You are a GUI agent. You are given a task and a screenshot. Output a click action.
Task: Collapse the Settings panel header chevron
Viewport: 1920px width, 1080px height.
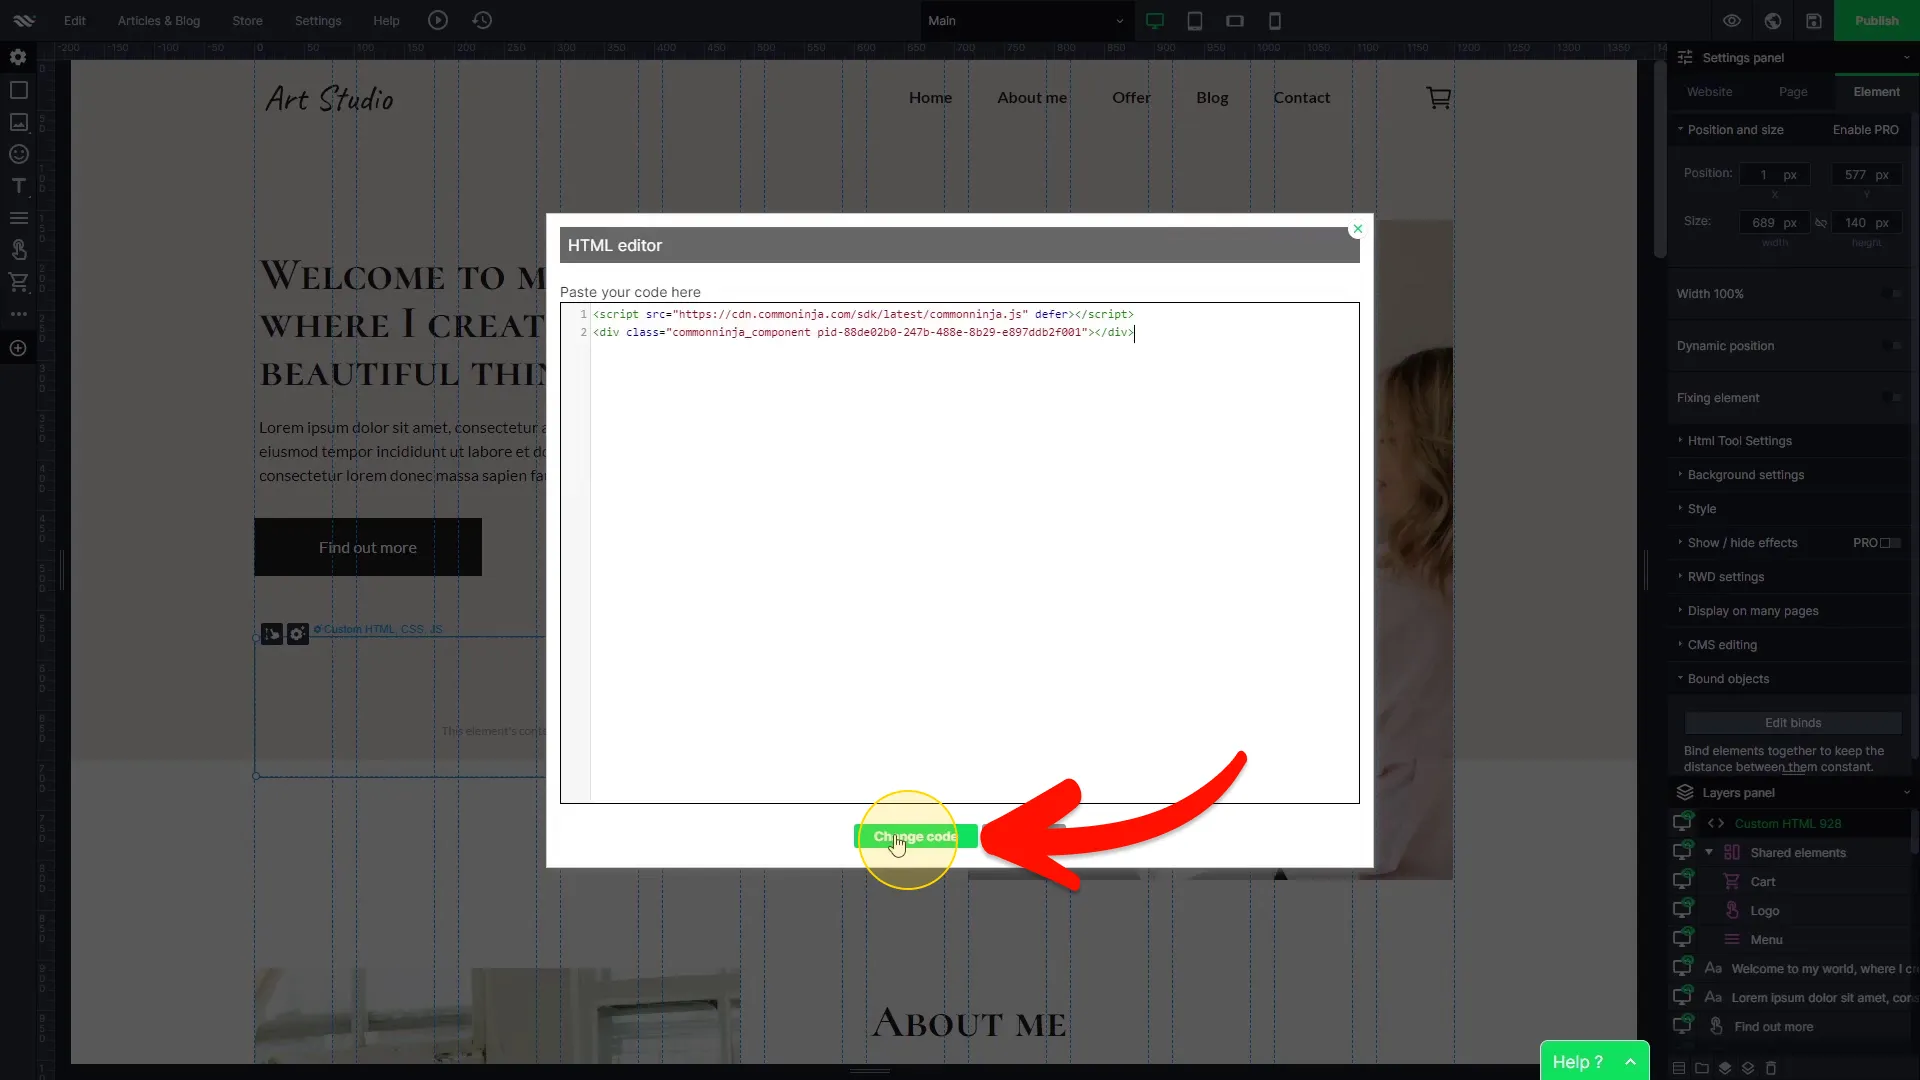(x=1906, y=58)
